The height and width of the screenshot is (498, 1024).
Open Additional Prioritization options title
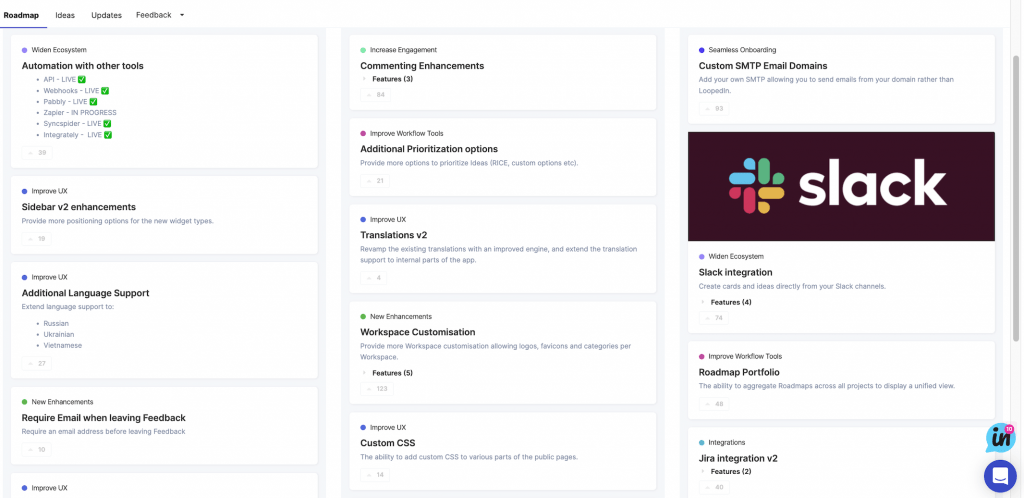(429, 149)
